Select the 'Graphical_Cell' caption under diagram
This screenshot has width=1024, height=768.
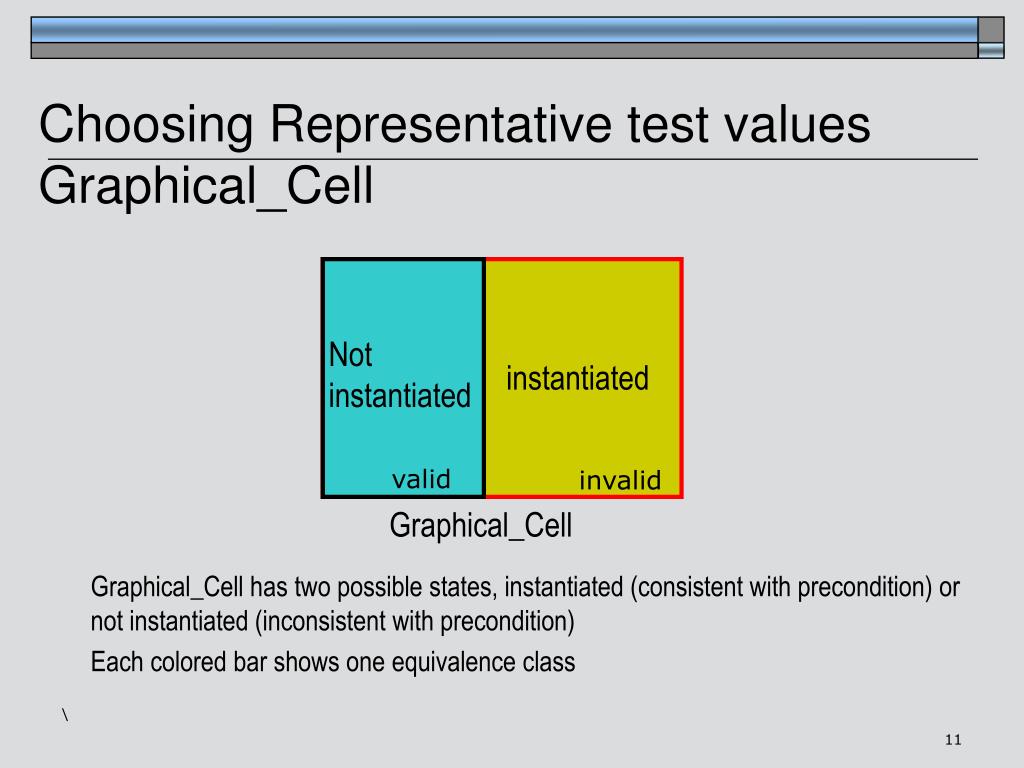point(481,526)
